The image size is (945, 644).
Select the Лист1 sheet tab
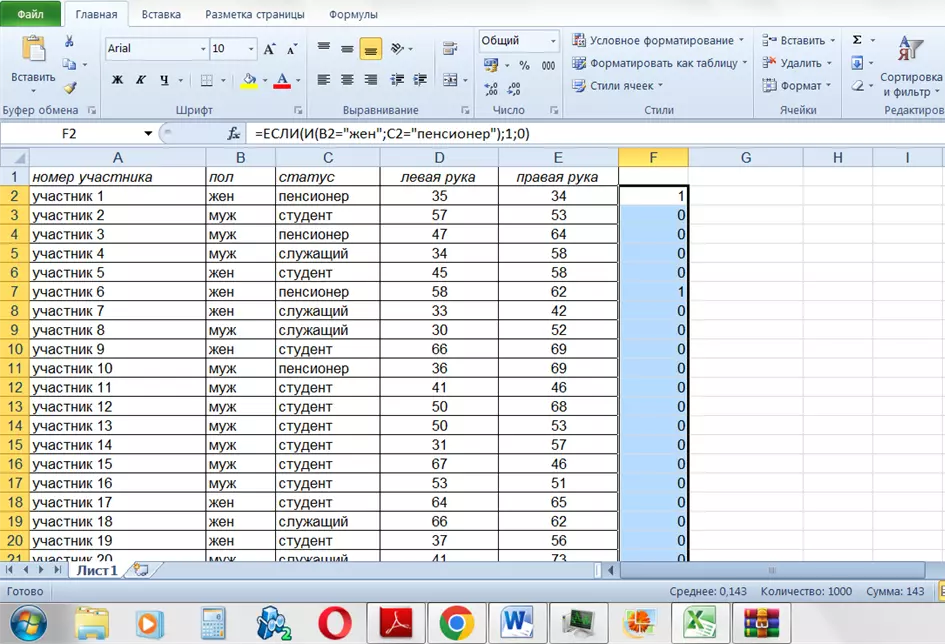pyautogui.click(x=97, y=570)
